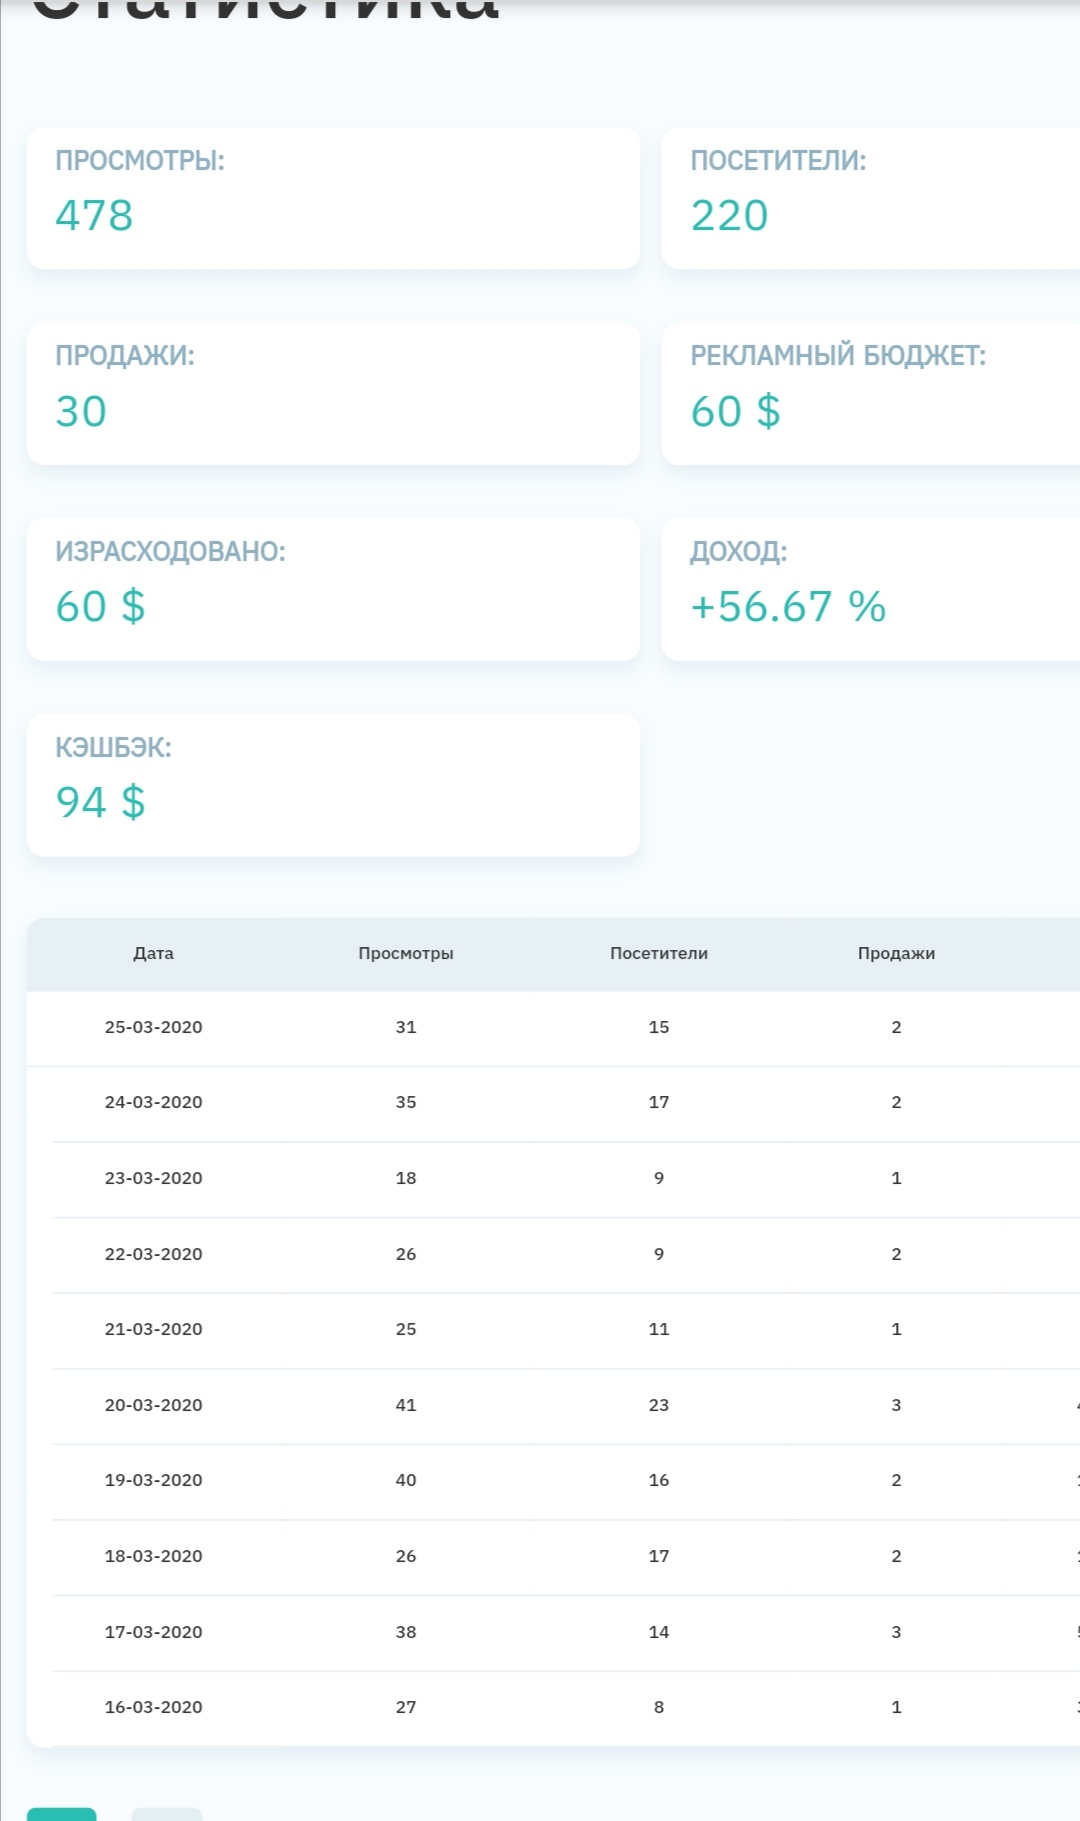Click views value 40 for 19-03-2020
1080x1821 pixels.
click(406, 1480)
